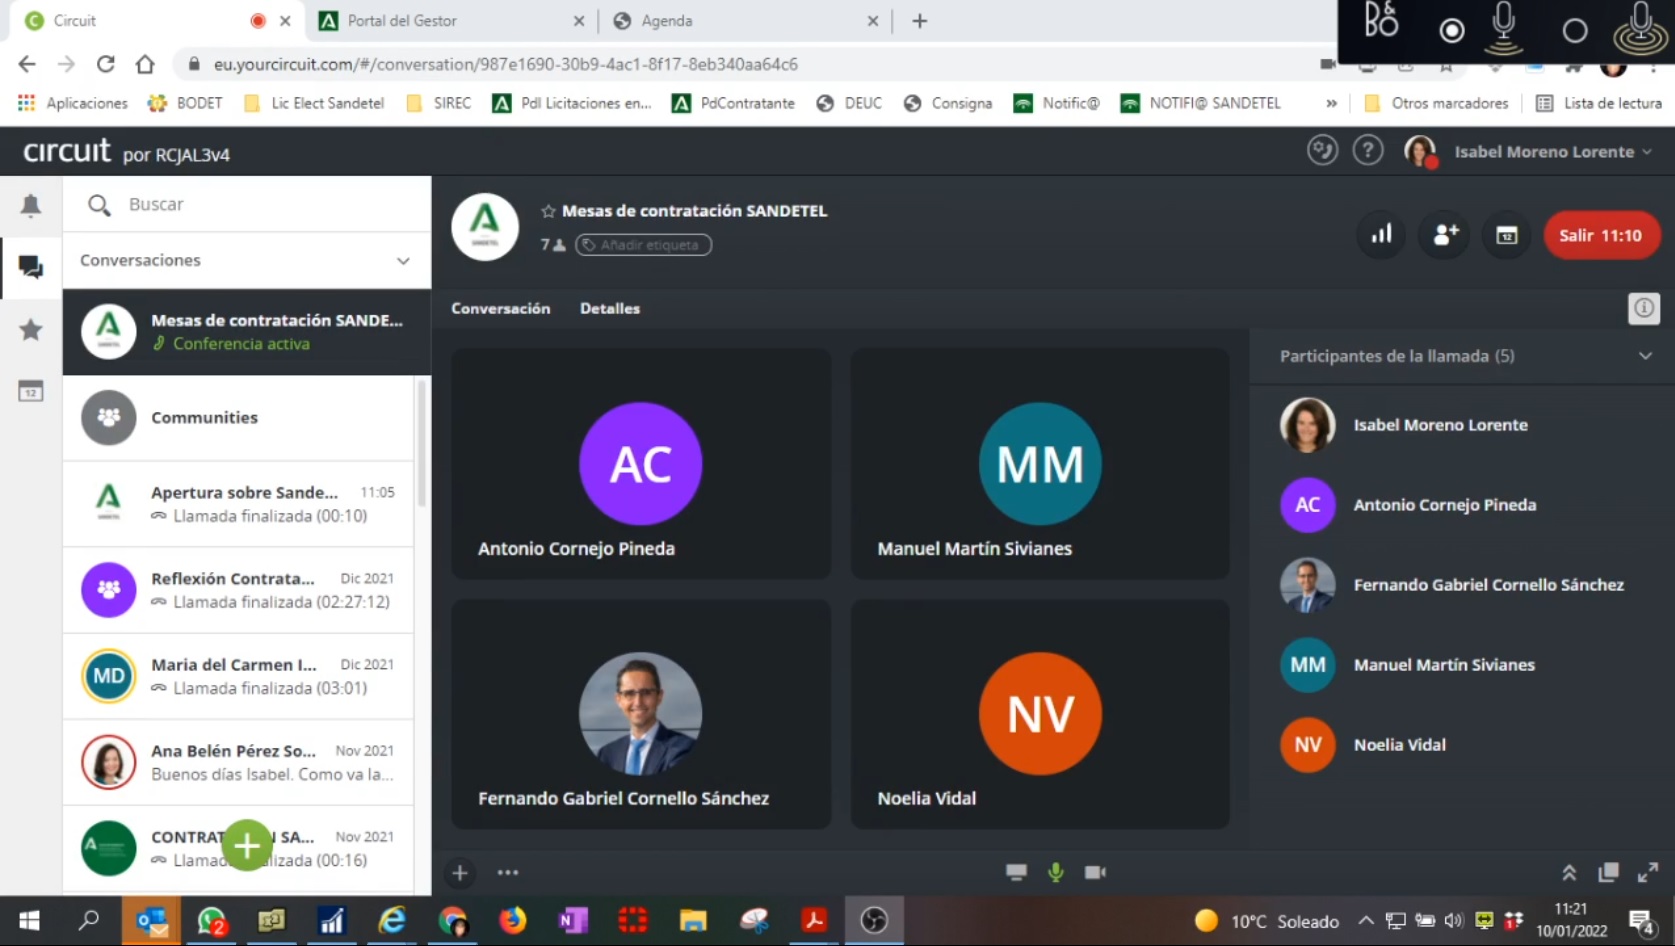Mute the microphone in call controls
Image resolution: width=1675 pixels, height=946 pixels.
pos(1055,872)
